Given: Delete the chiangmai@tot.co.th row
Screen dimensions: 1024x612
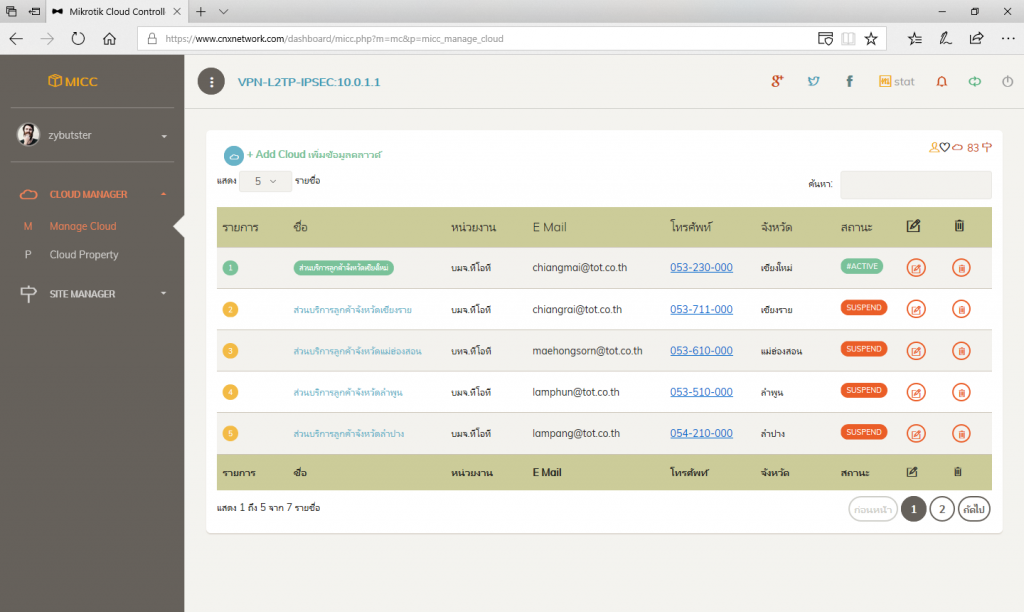Looking at the screenshot, I should [961, 268].
